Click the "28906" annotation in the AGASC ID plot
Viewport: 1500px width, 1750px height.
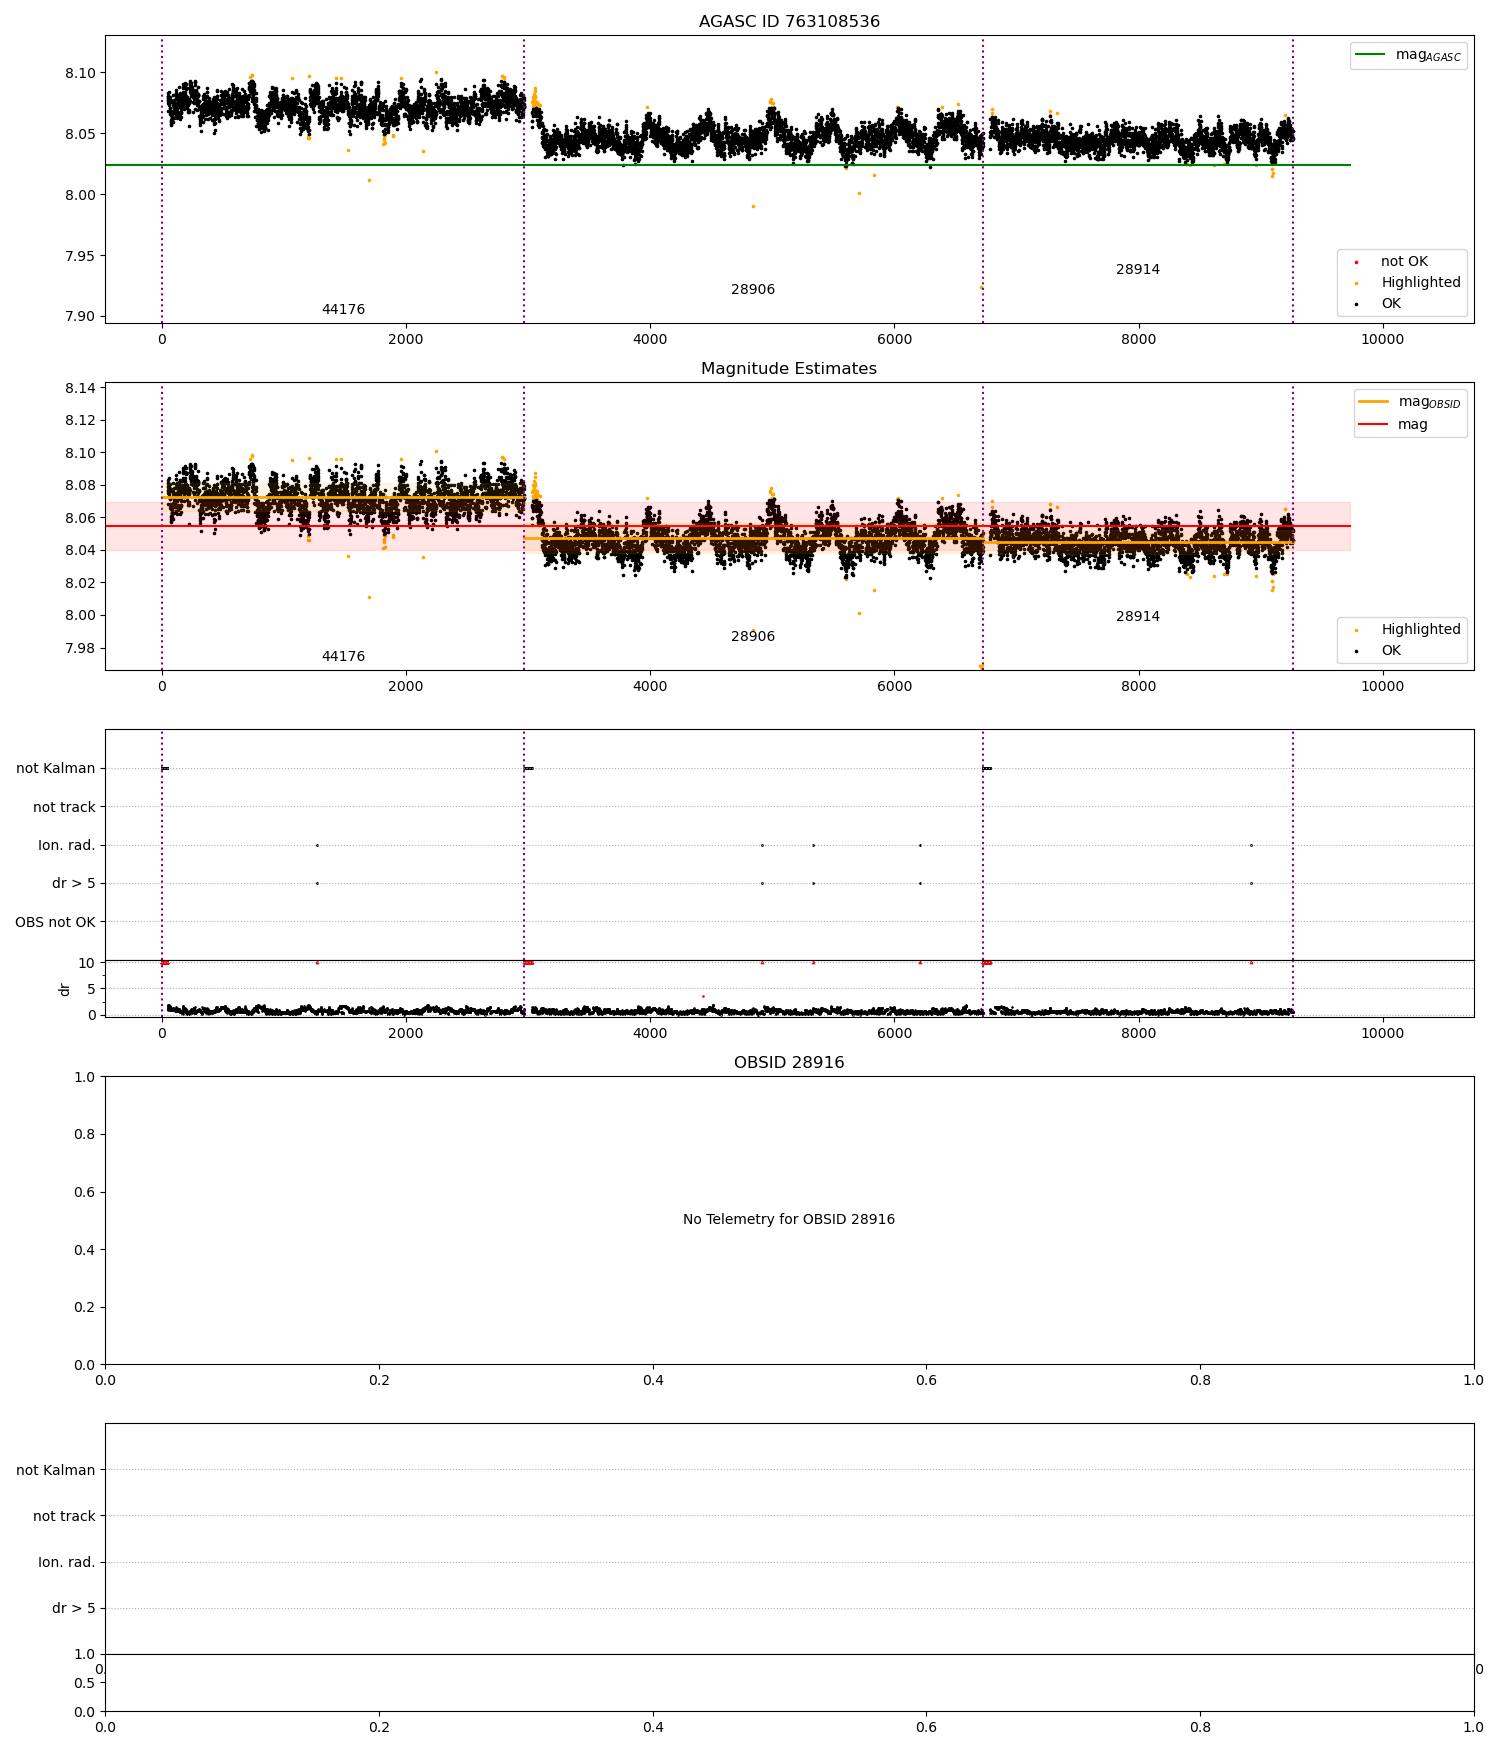[x=753, y=290]
